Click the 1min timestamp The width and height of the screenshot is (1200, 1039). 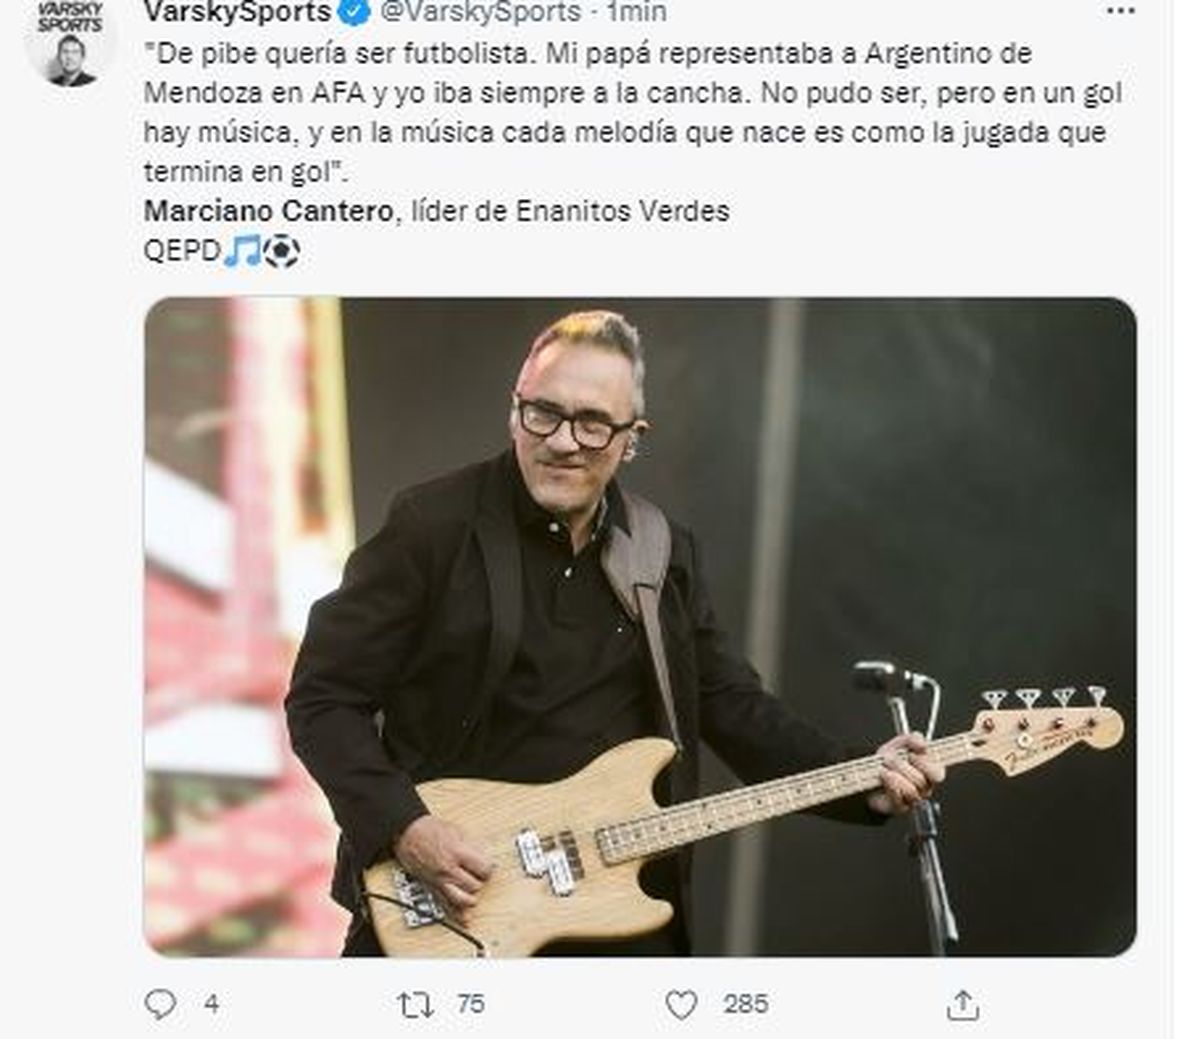(636, 12)
